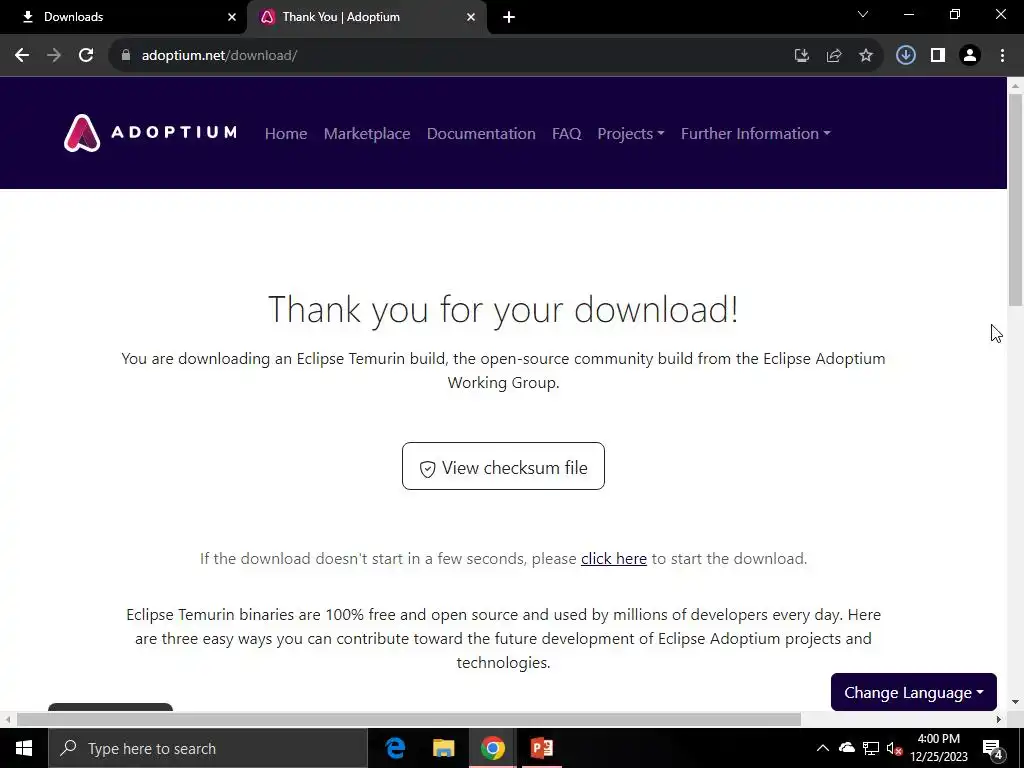Close the Downloads tab

pyautogui.click(x=232, y=18)
